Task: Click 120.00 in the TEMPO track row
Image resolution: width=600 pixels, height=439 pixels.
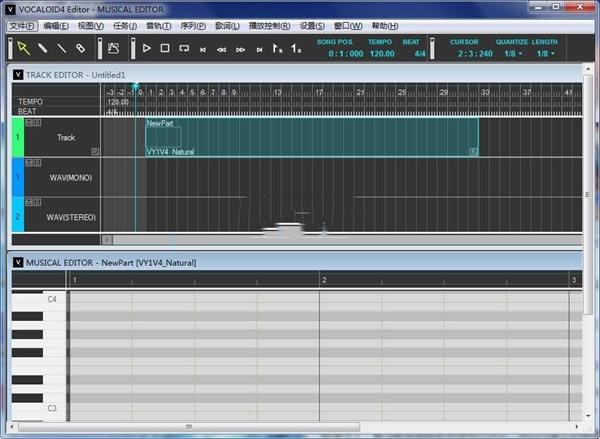Action: 118,102
